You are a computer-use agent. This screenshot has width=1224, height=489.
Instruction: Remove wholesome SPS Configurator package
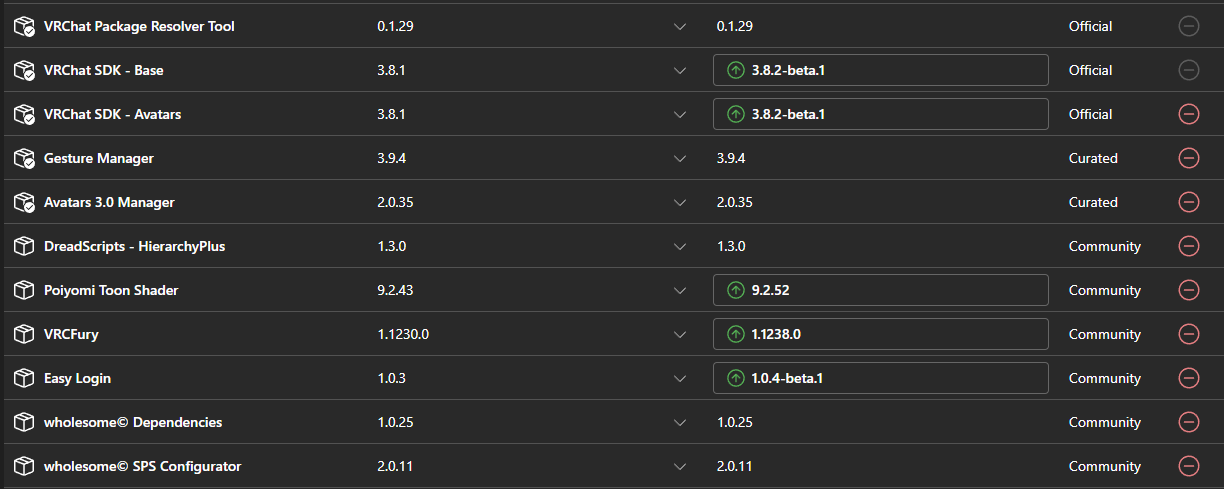coord(1189,466)
